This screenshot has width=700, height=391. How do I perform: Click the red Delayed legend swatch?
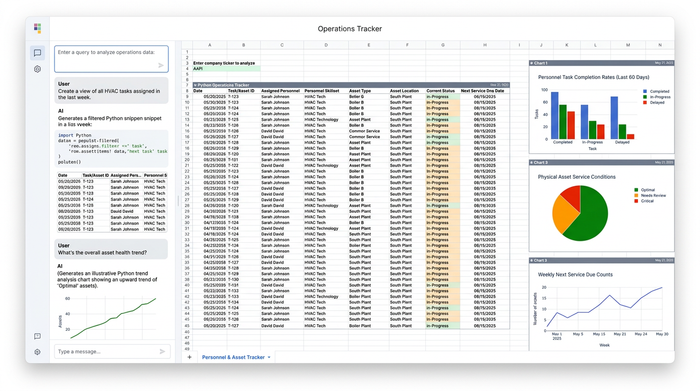tap(645, 102)
